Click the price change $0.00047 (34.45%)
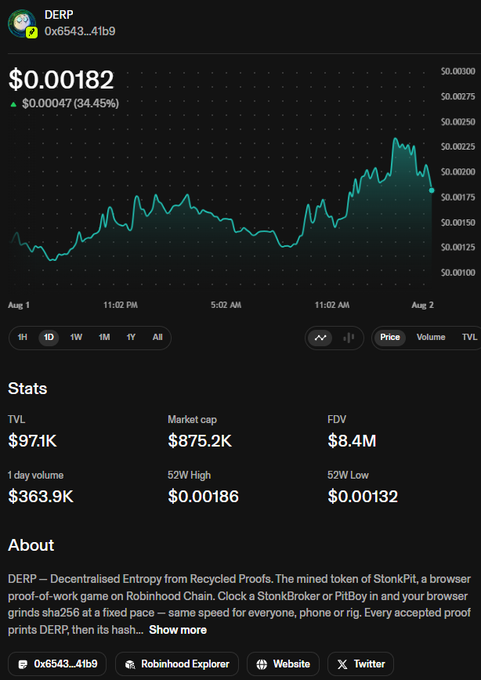The image size is (481, 680). pyautogui.click(x=71, y=104)
